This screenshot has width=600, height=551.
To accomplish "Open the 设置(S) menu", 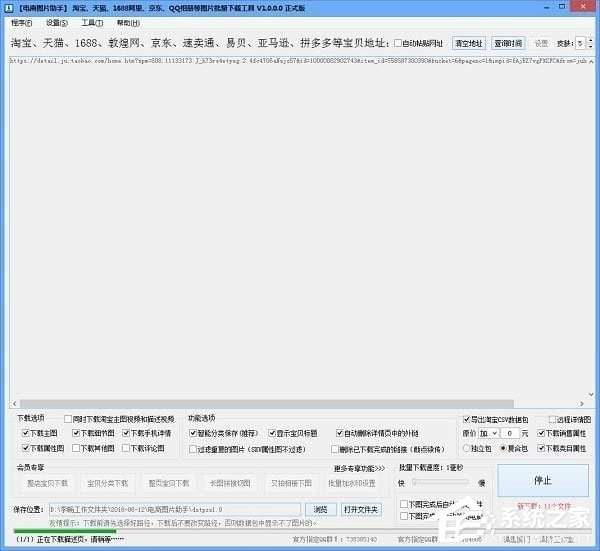I will (x=57, y=23).
